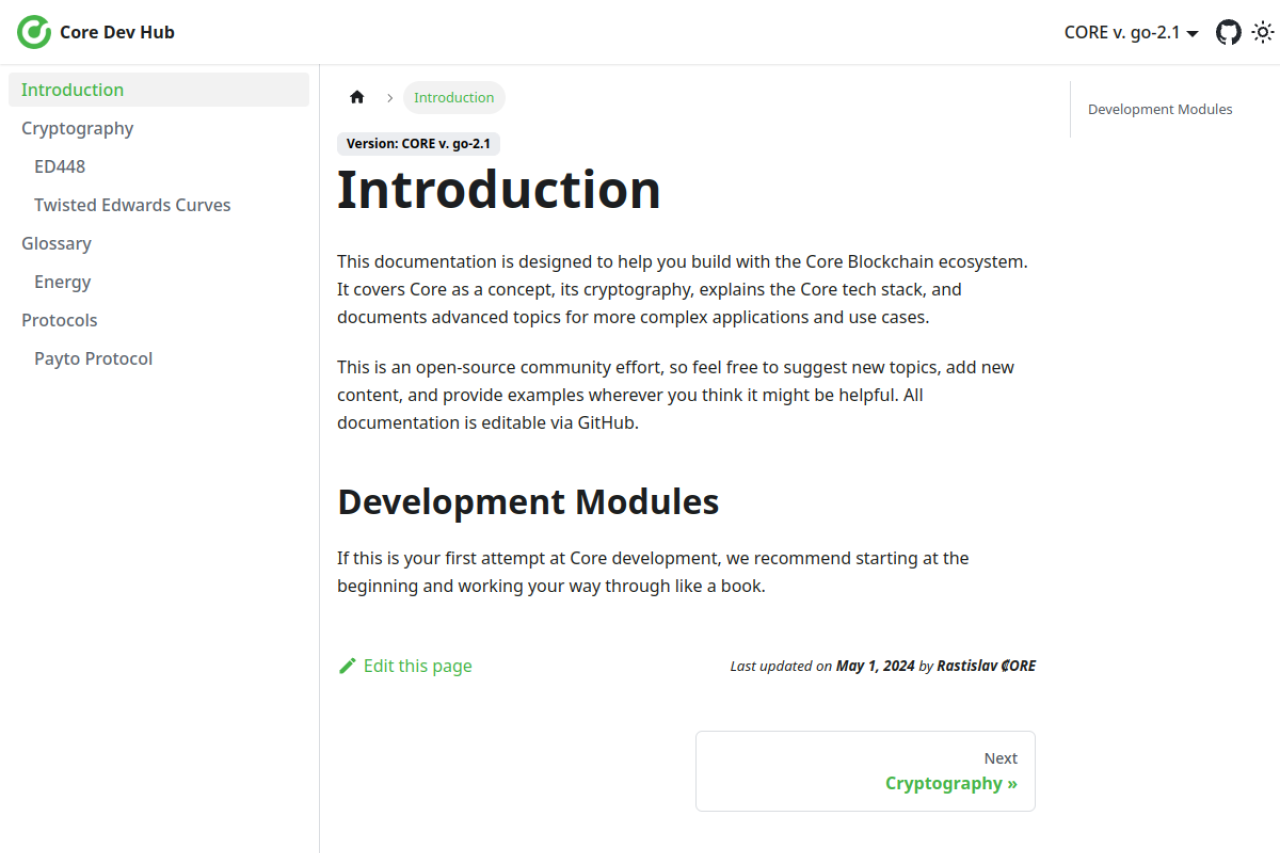Open the GitHub repository icon
This screenshot has width=1280, height=853.
pyautogui.click(x=1228, y=32)
